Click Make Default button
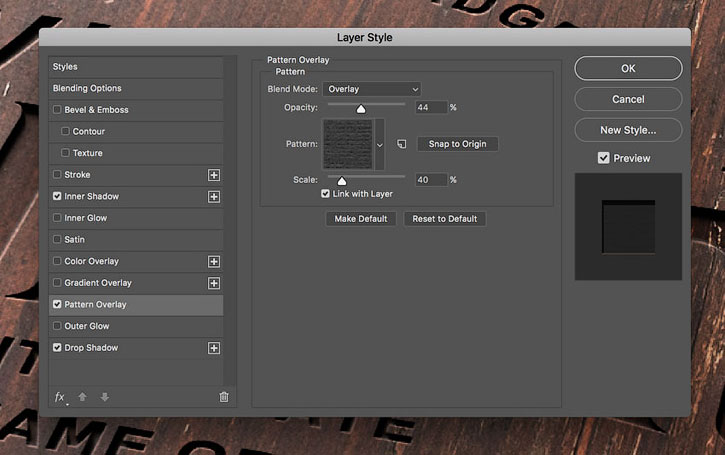This screenshot has width=725, height=455. point(361,219)
